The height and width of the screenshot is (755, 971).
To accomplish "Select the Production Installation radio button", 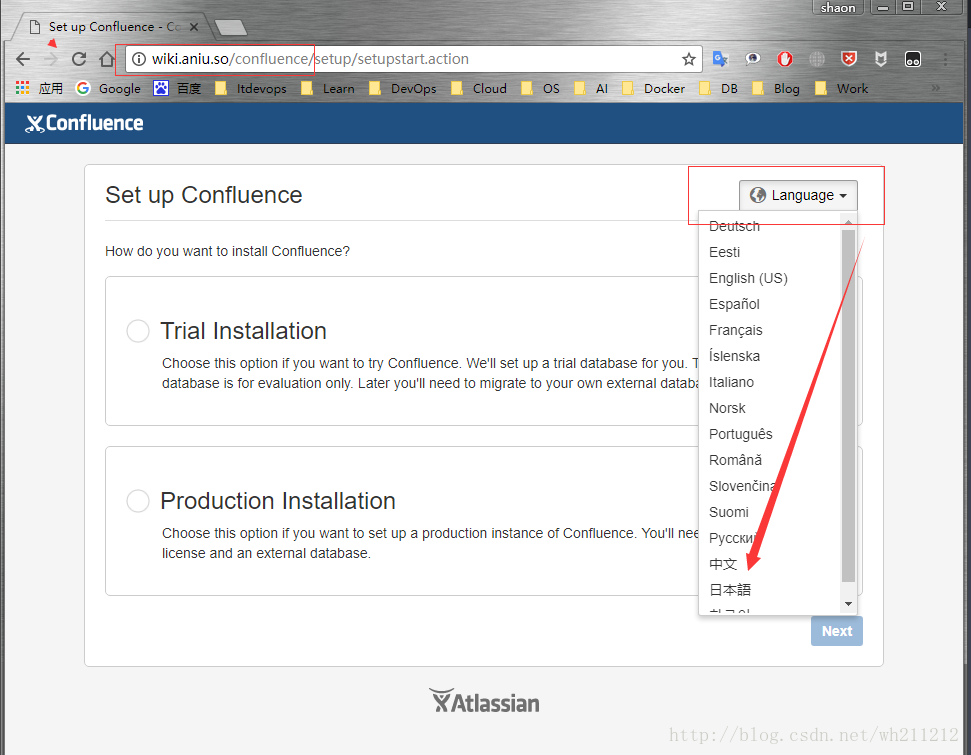I will click(x=138, y=501).
